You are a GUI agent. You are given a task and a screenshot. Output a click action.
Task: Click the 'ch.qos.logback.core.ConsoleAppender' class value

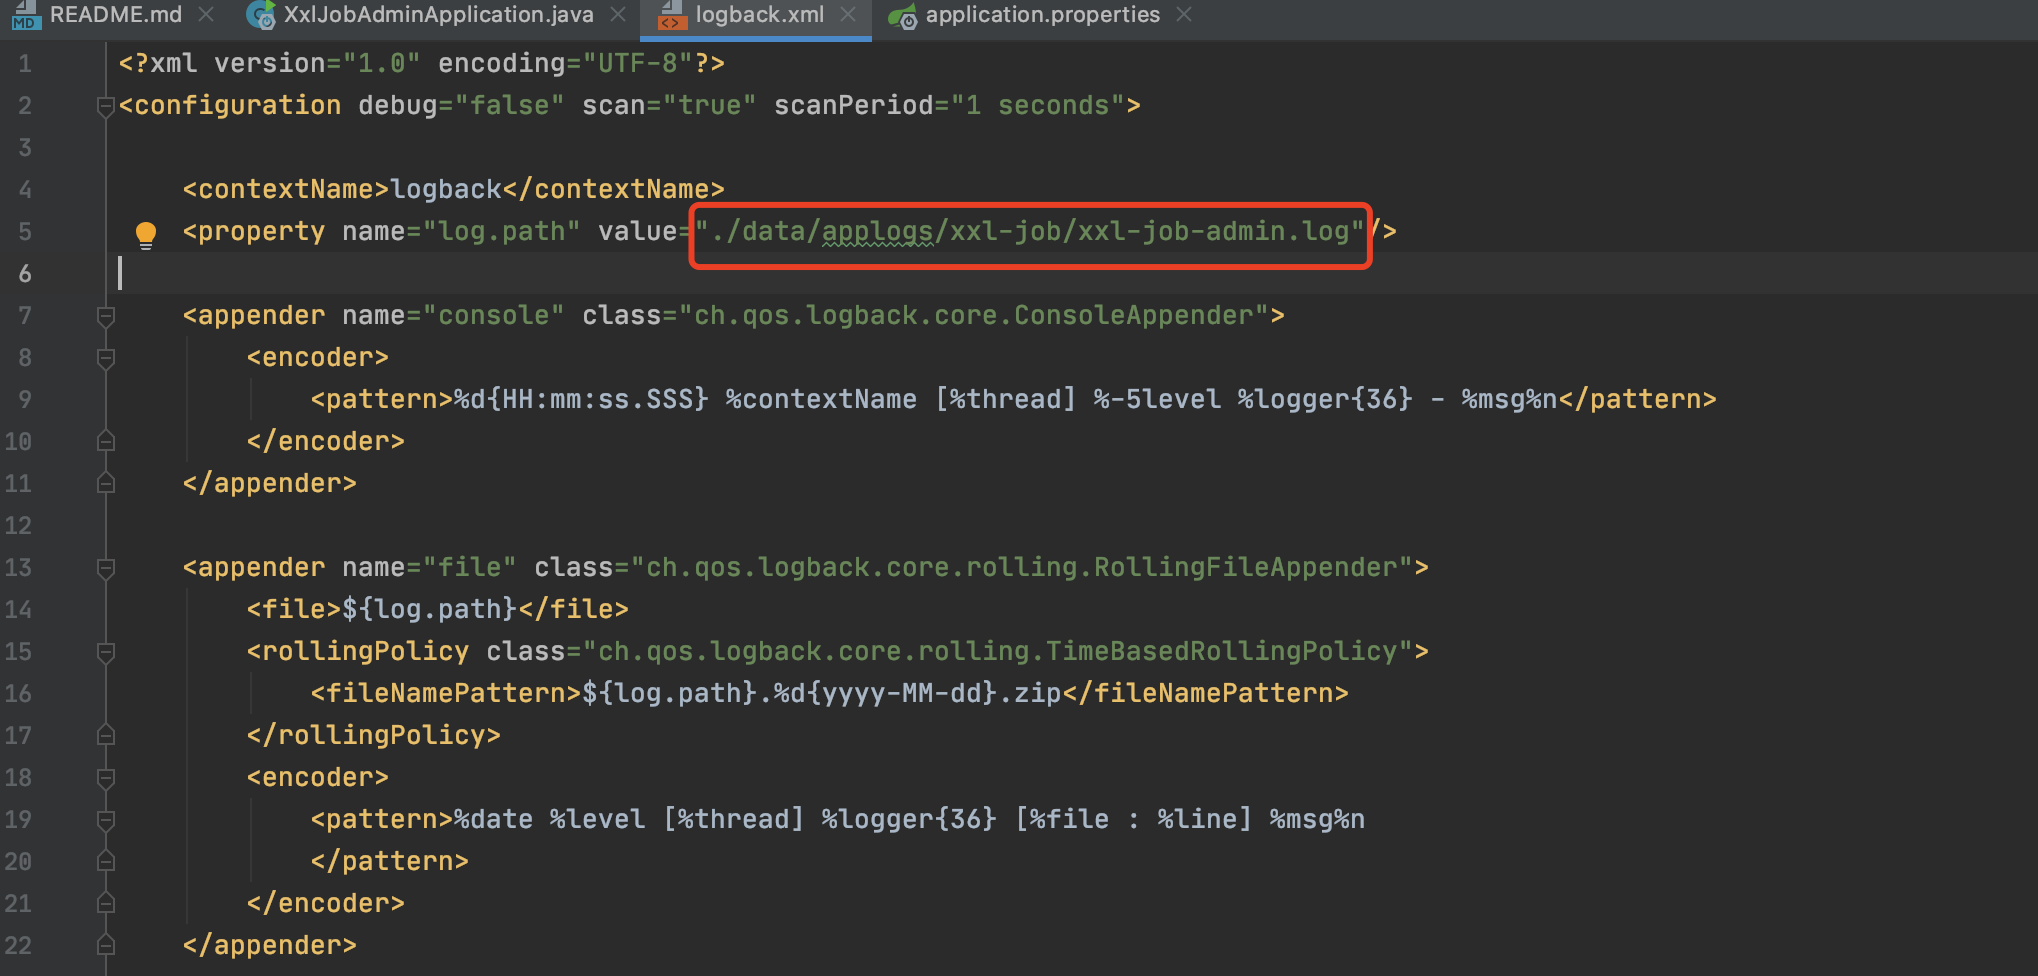click(x=975, y=316)
